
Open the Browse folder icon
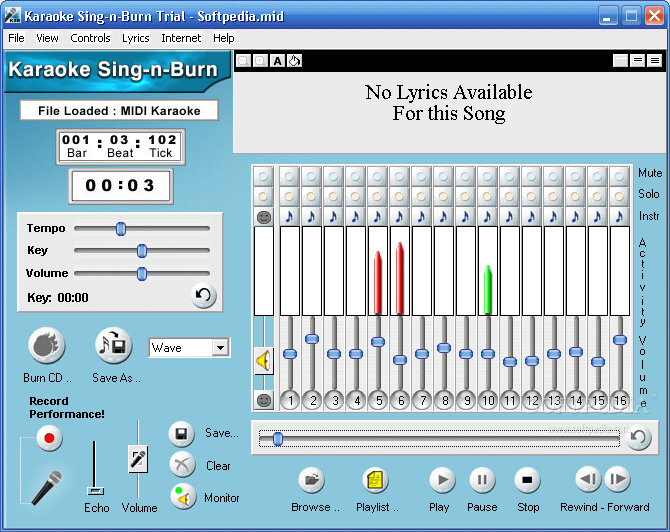(x=311, y=480)
